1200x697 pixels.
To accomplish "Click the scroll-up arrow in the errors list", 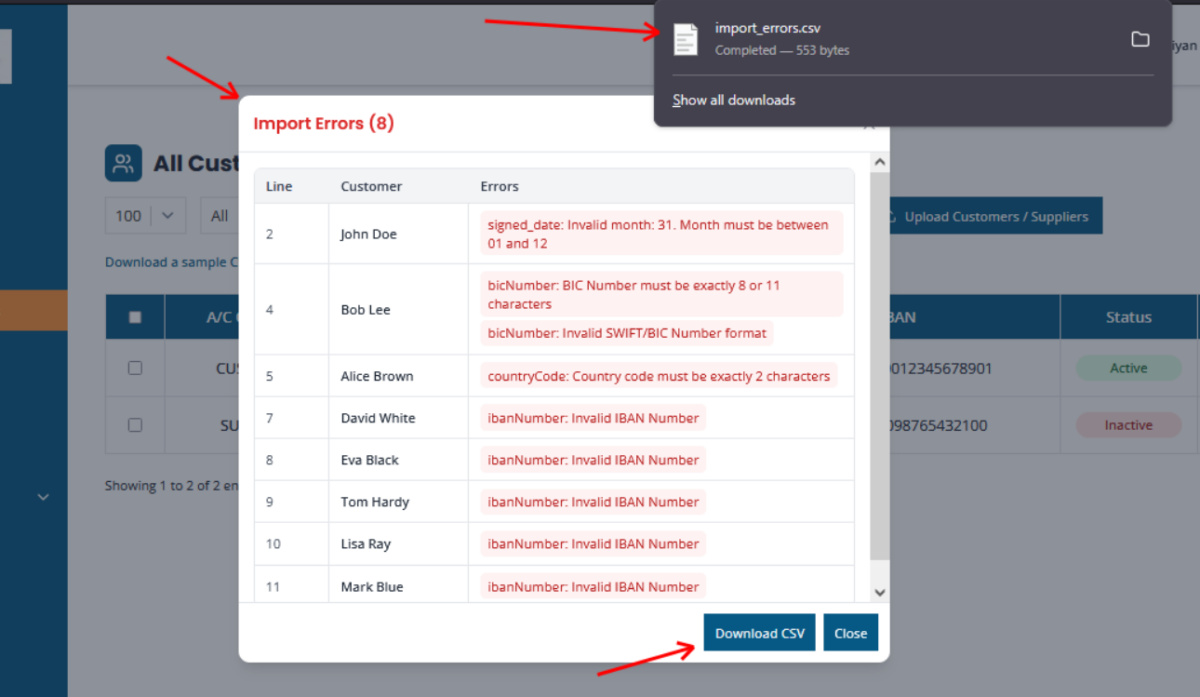I will click(x=878, y=160).
